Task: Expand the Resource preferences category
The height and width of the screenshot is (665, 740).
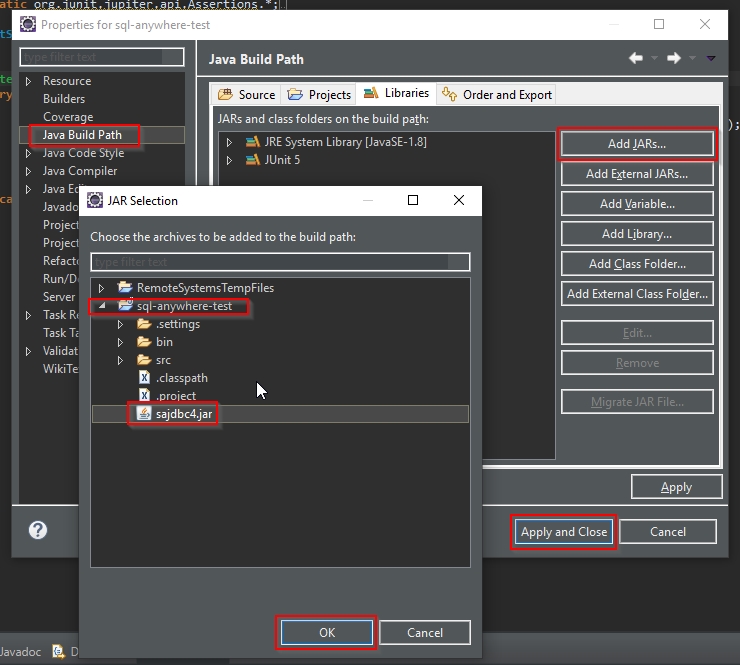Action: point(28,81)
